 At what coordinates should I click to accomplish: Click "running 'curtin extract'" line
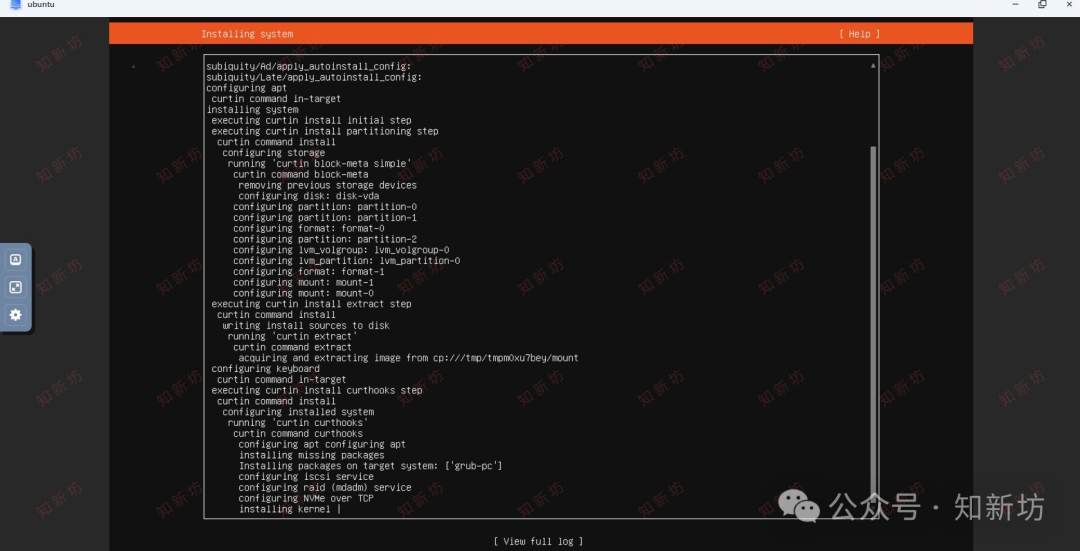coord(293,336)
